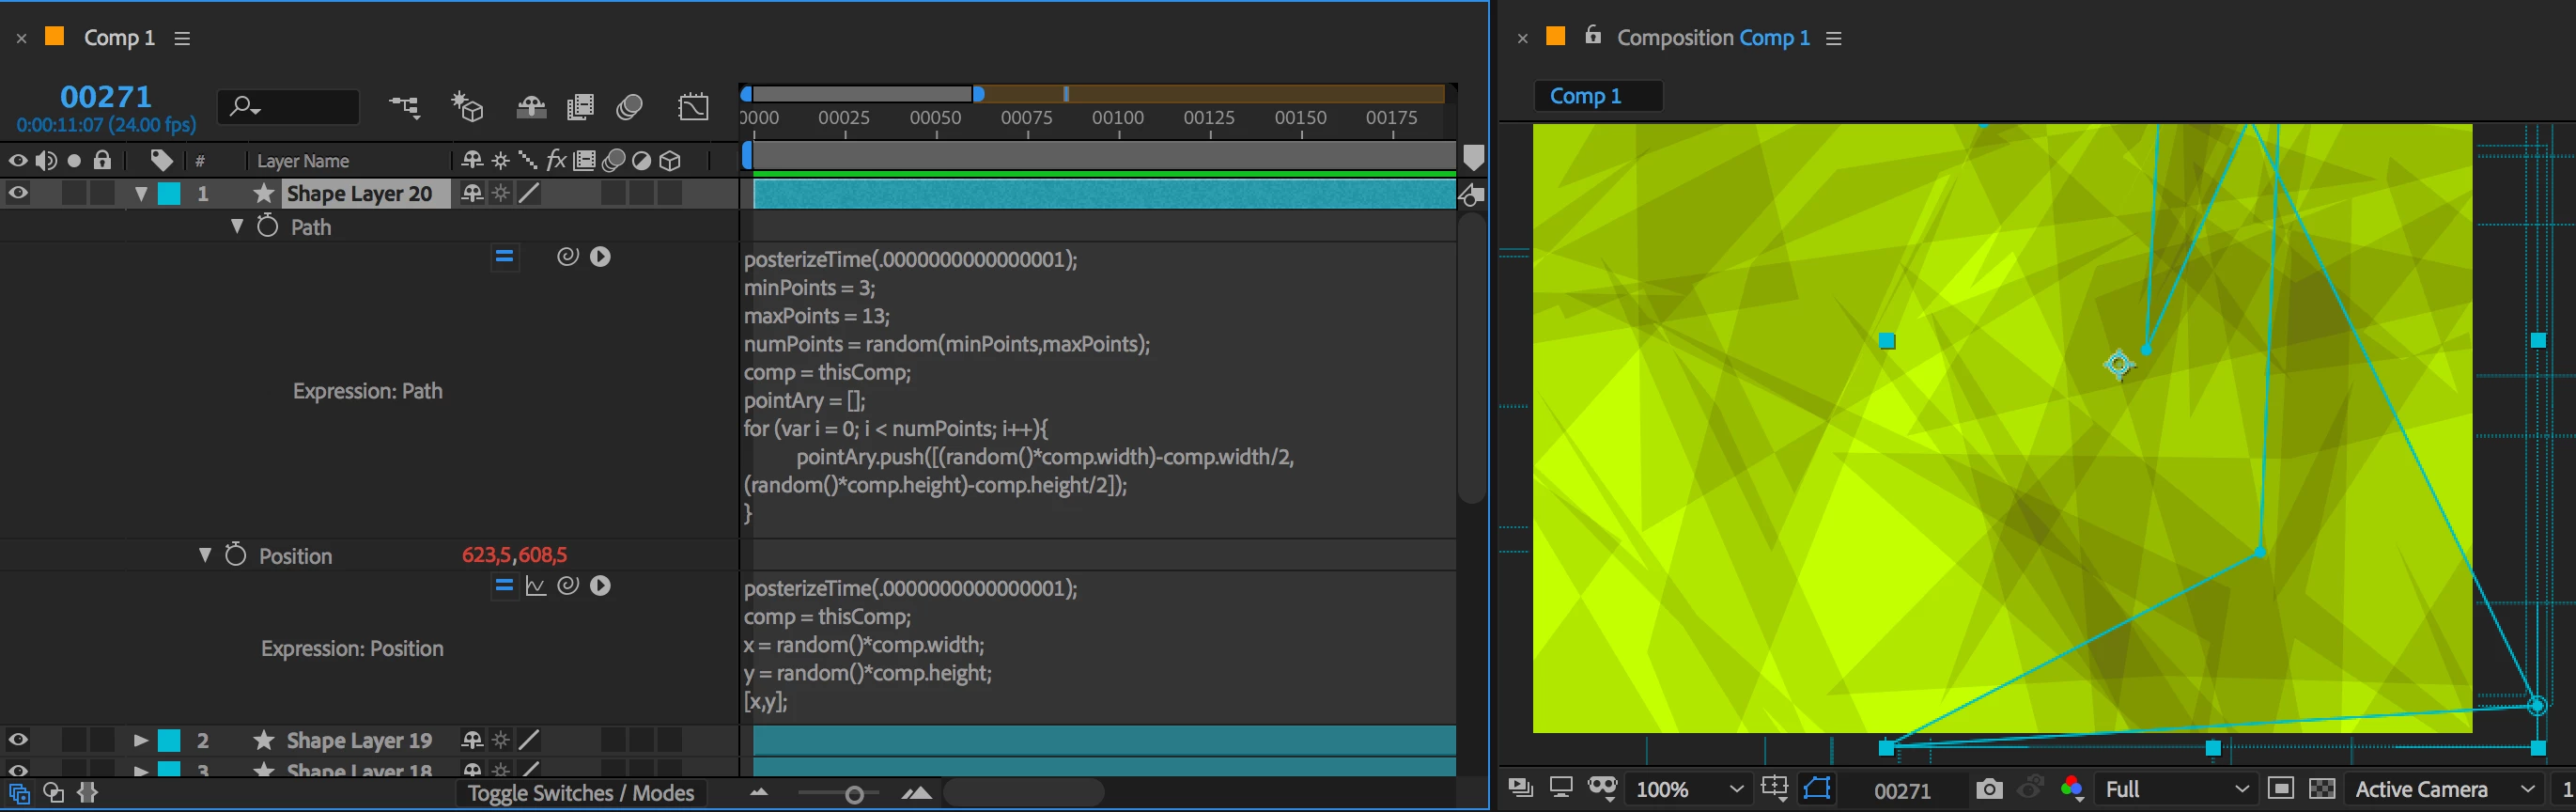Click the Always Preview This View icon
This screenshot has width=2576, height=812.
tap(1520, 789)
